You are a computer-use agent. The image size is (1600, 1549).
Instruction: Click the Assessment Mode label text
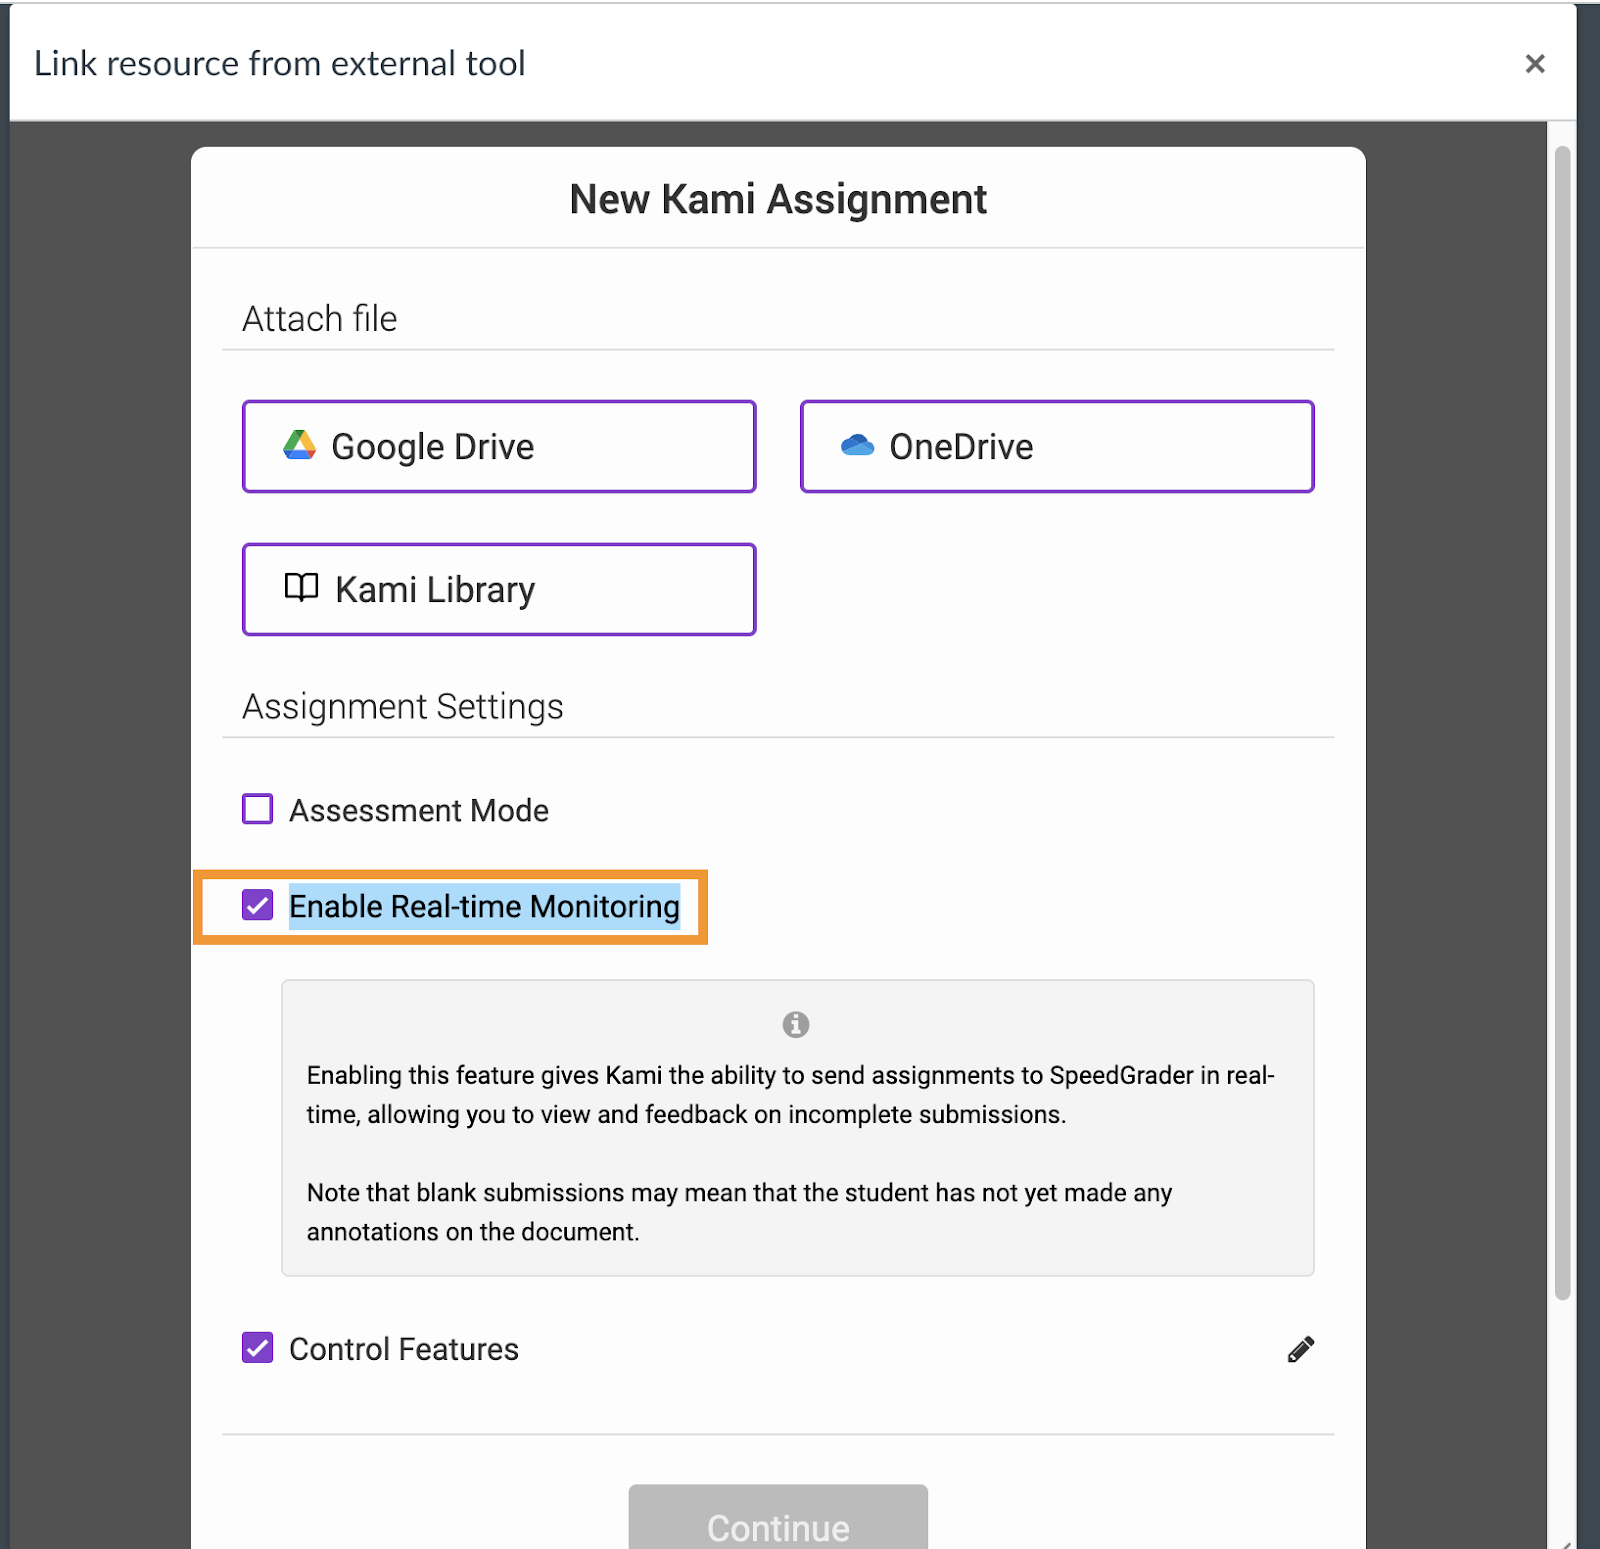pos(419,810)
